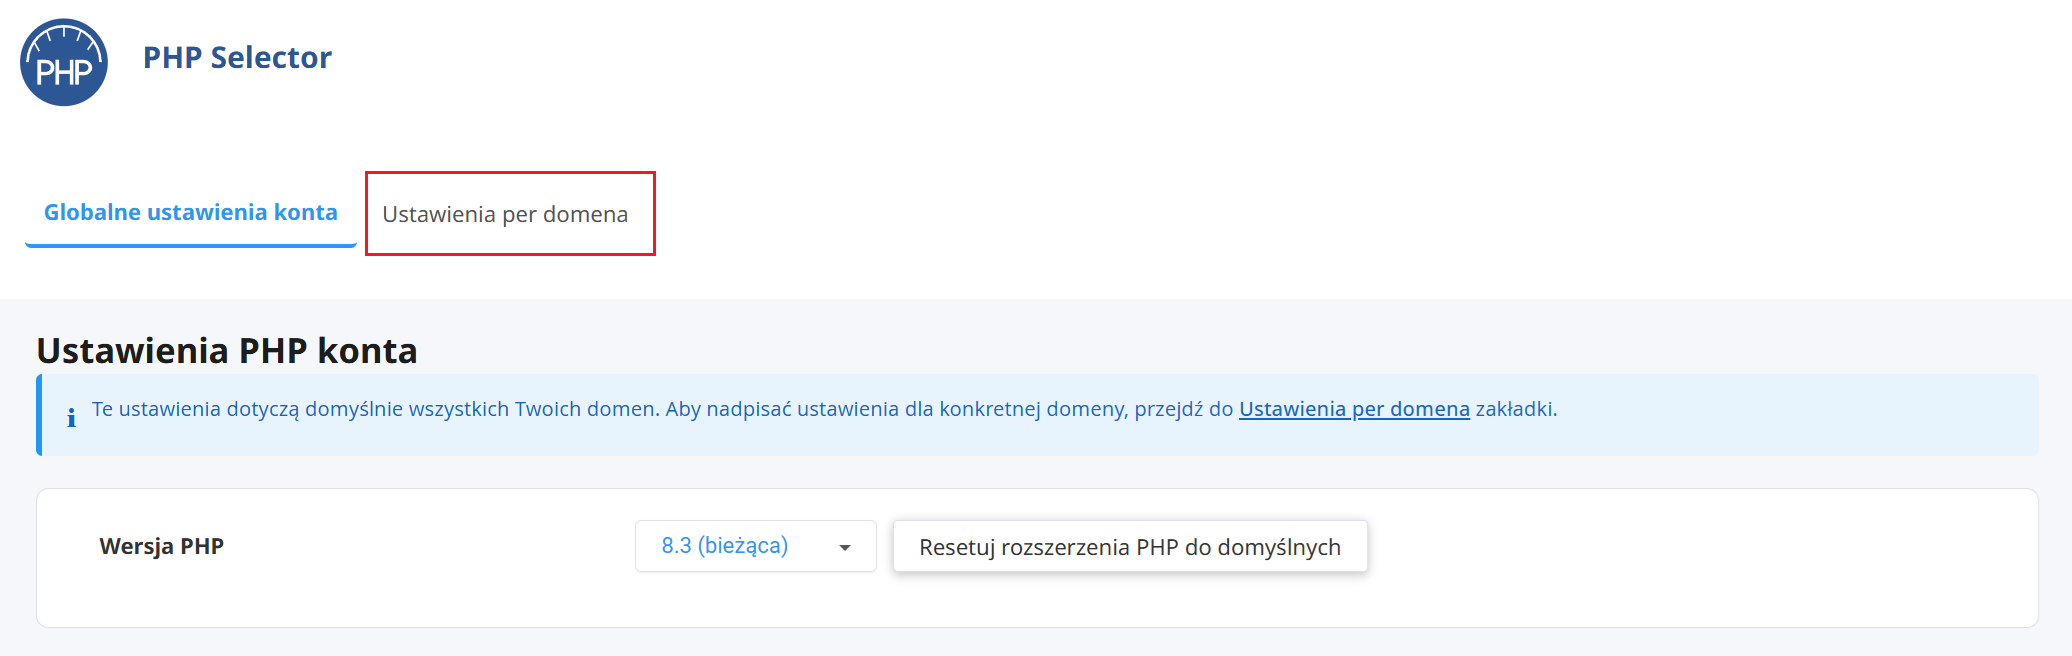
Task: Click the blue left edge of info banner
Action: click(39, 415)
